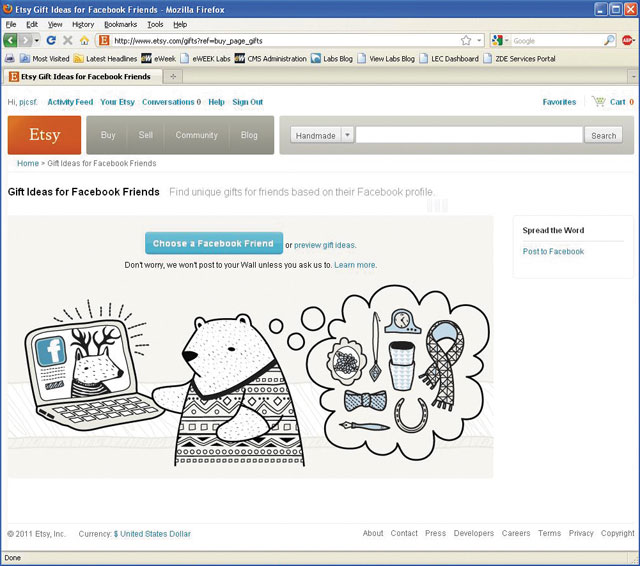The height and width of the screenshot is (566, 640).
Task: Open the View menu
Action: pyautogui.click(x=55, y=24)
